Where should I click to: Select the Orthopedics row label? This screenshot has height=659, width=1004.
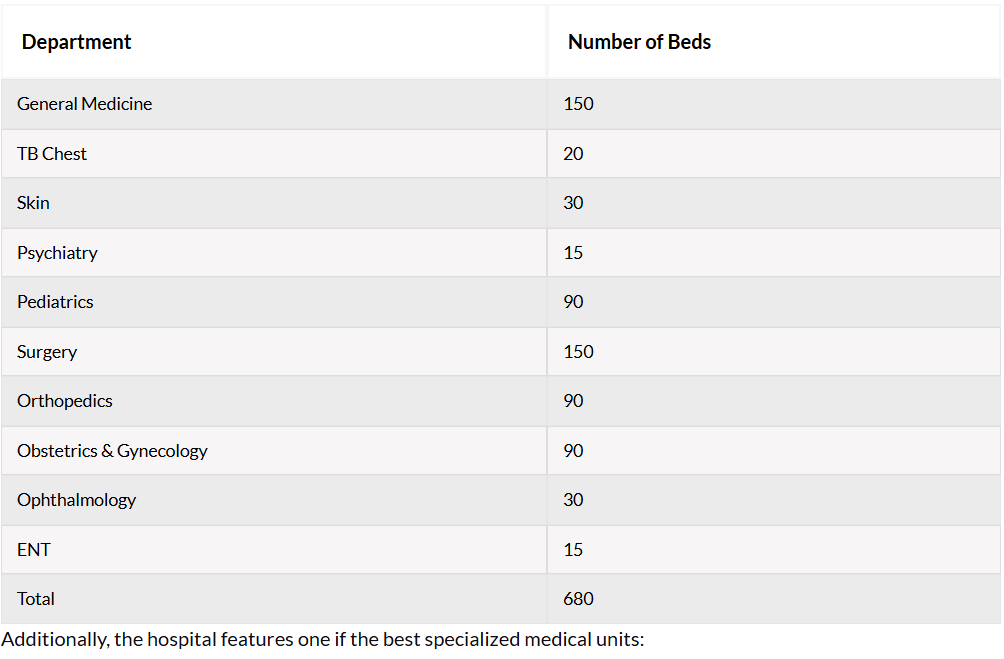tap(65, 401)
